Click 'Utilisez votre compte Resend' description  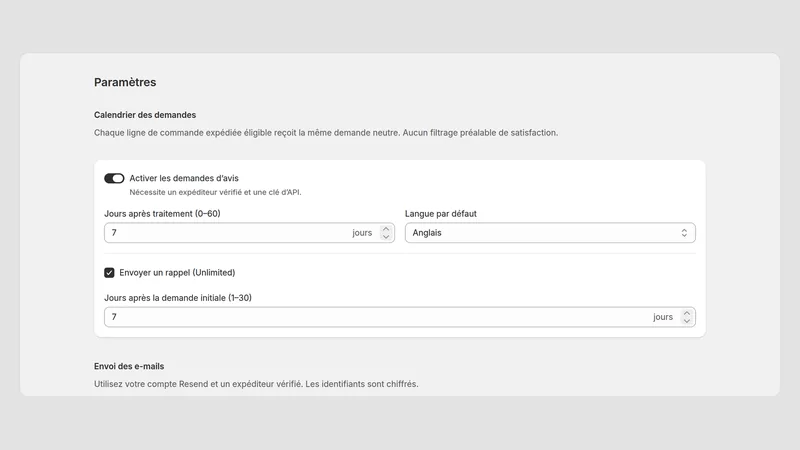[x=256, y=384]
